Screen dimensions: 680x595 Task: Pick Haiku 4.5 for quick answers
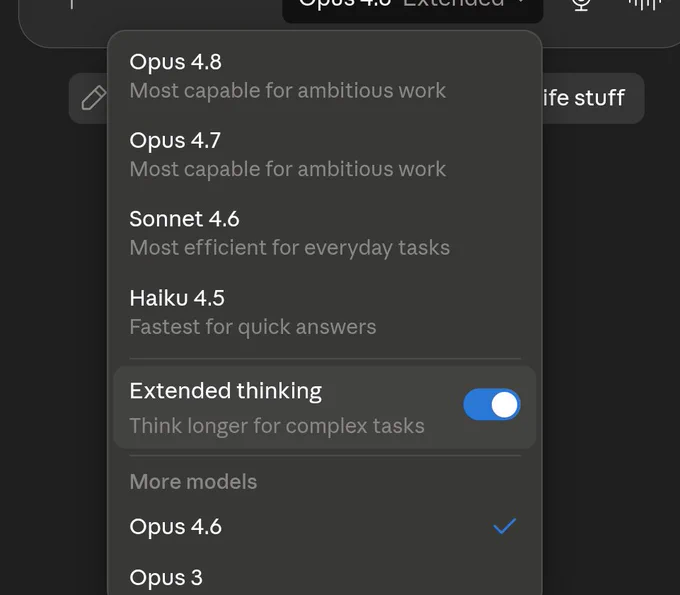click(325, 312)
